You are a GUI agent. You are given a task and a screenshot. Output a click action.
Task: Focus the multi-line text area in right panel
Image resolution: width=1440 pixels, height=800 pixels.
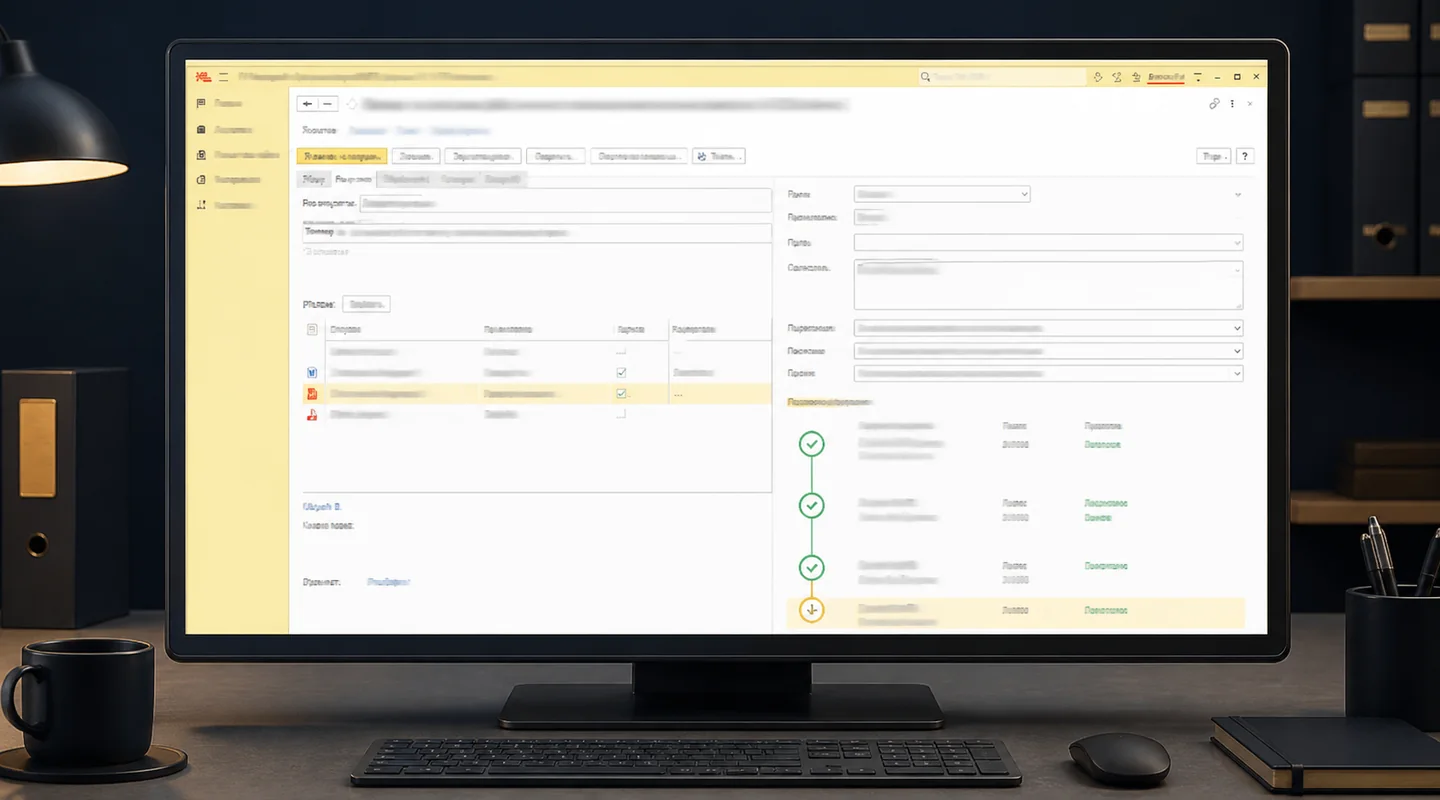tap(1048, 284)
